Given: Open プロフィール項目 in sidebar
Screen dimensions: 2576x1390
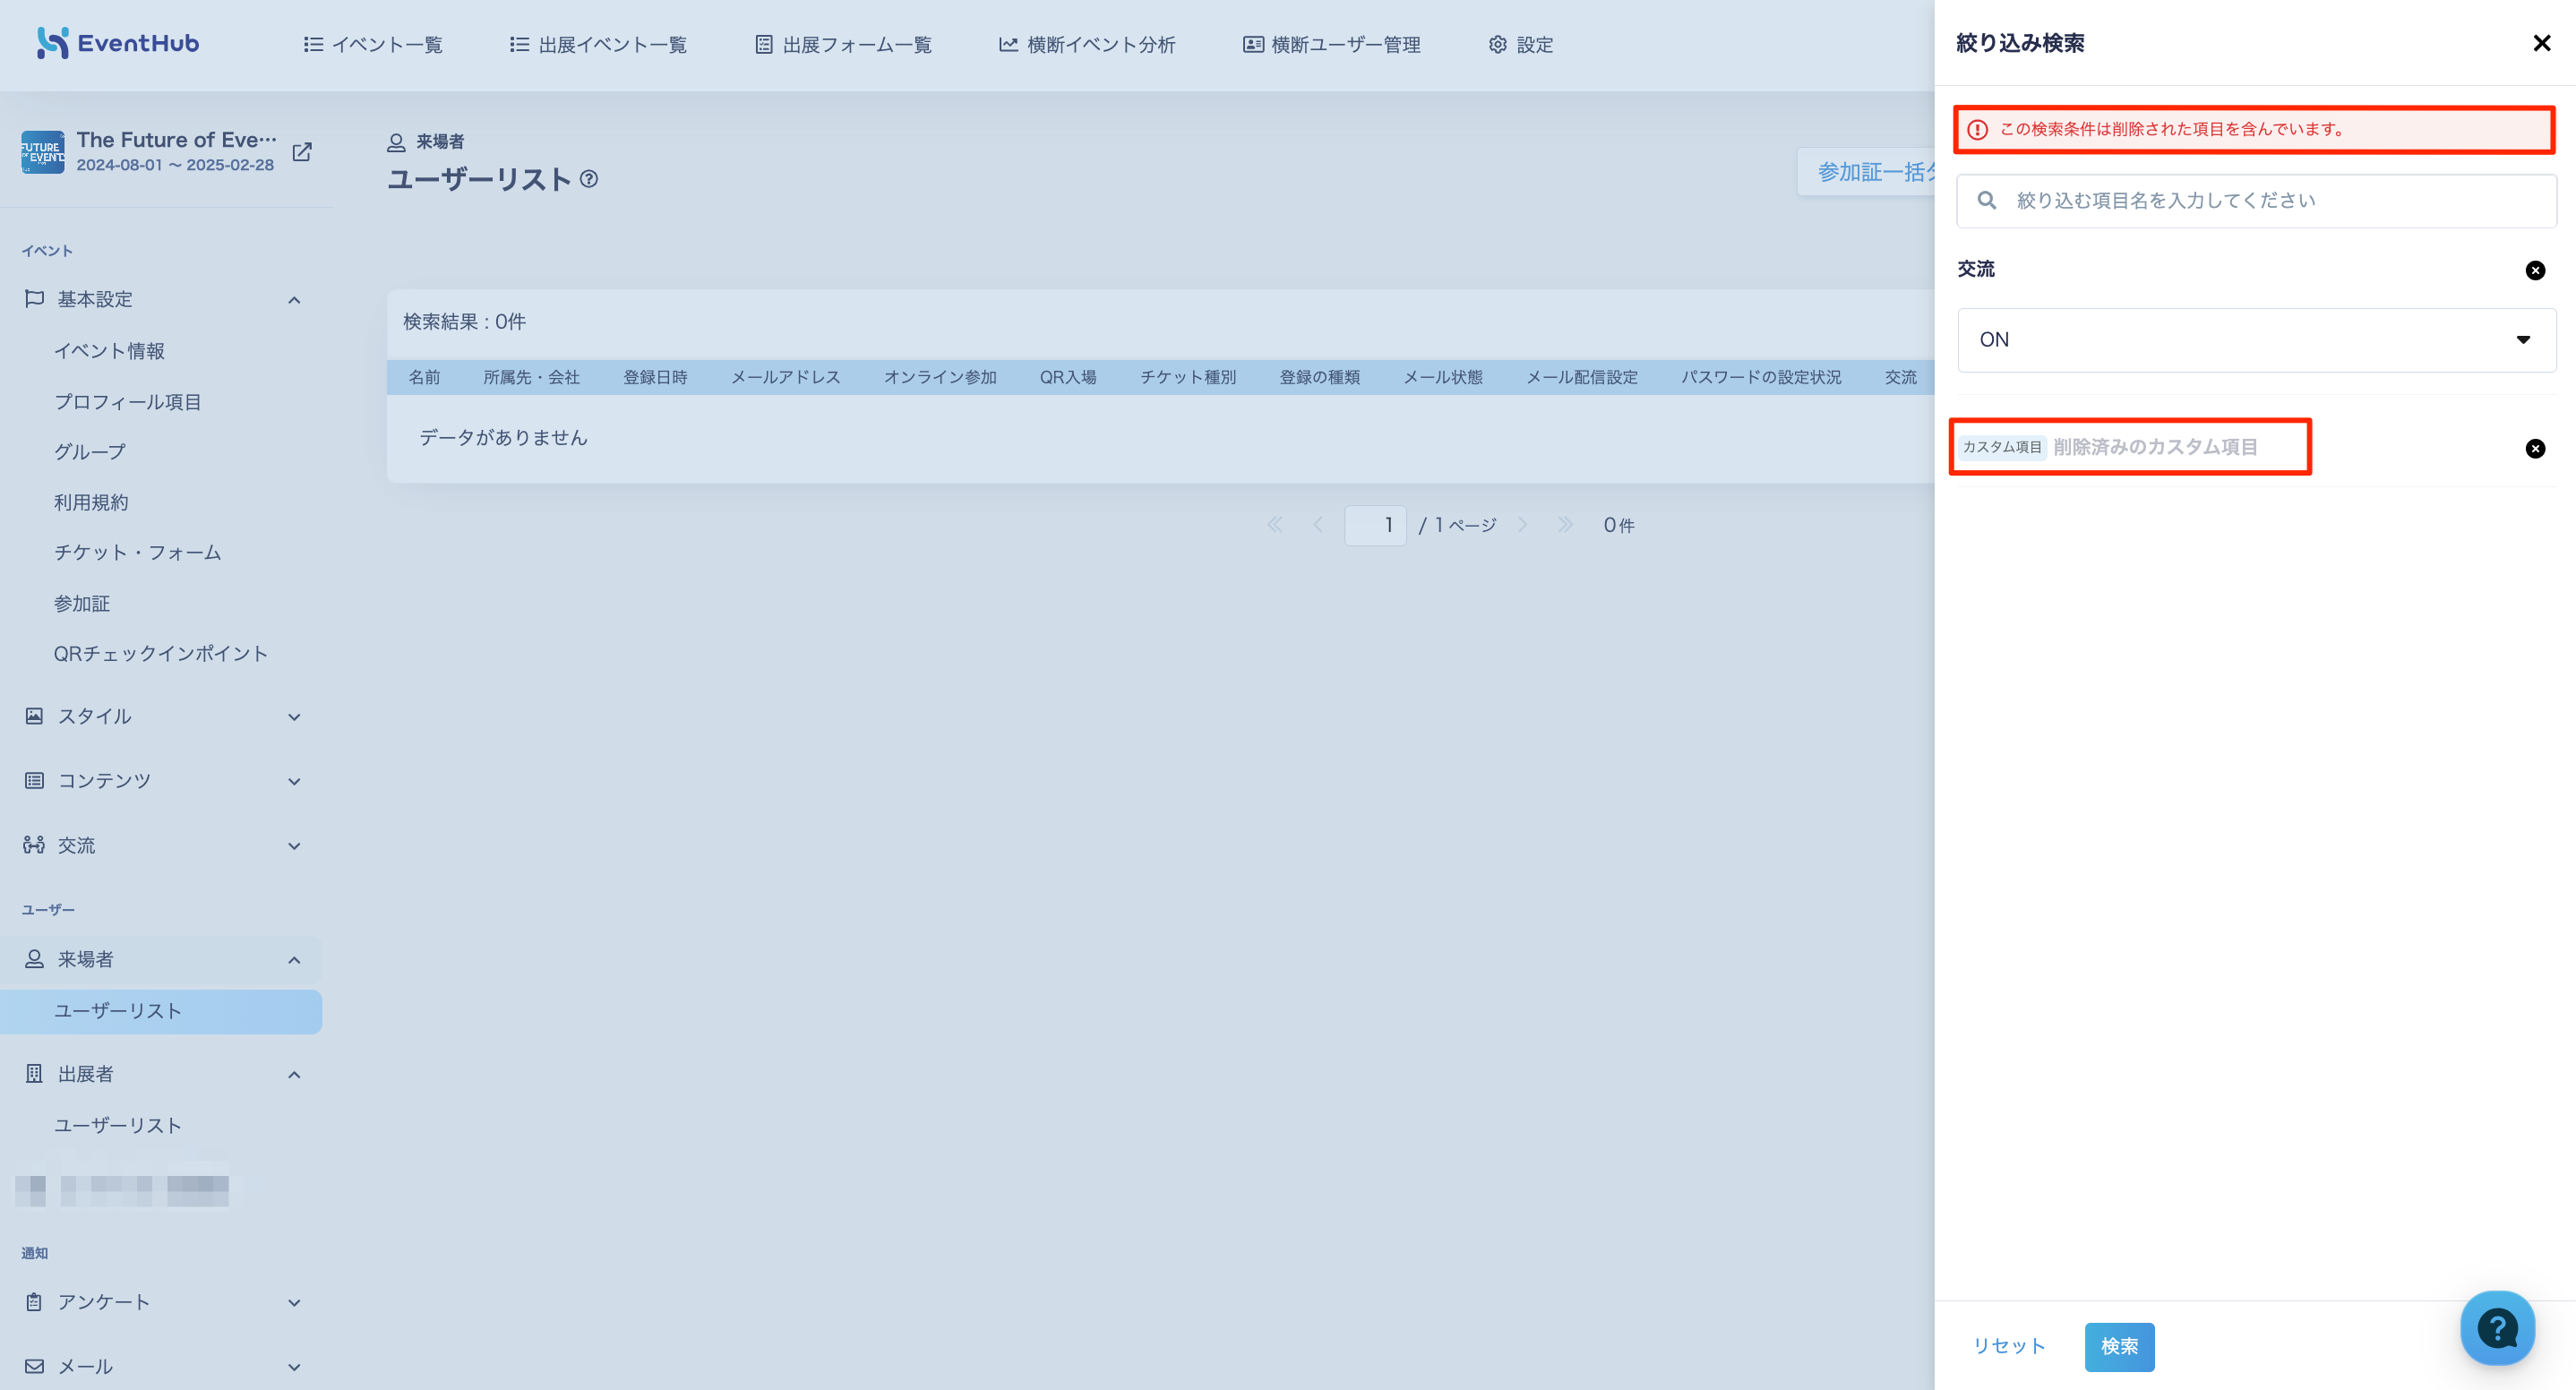Looking at the screenshot, I should pyautogui.click(x=128, y=402).
